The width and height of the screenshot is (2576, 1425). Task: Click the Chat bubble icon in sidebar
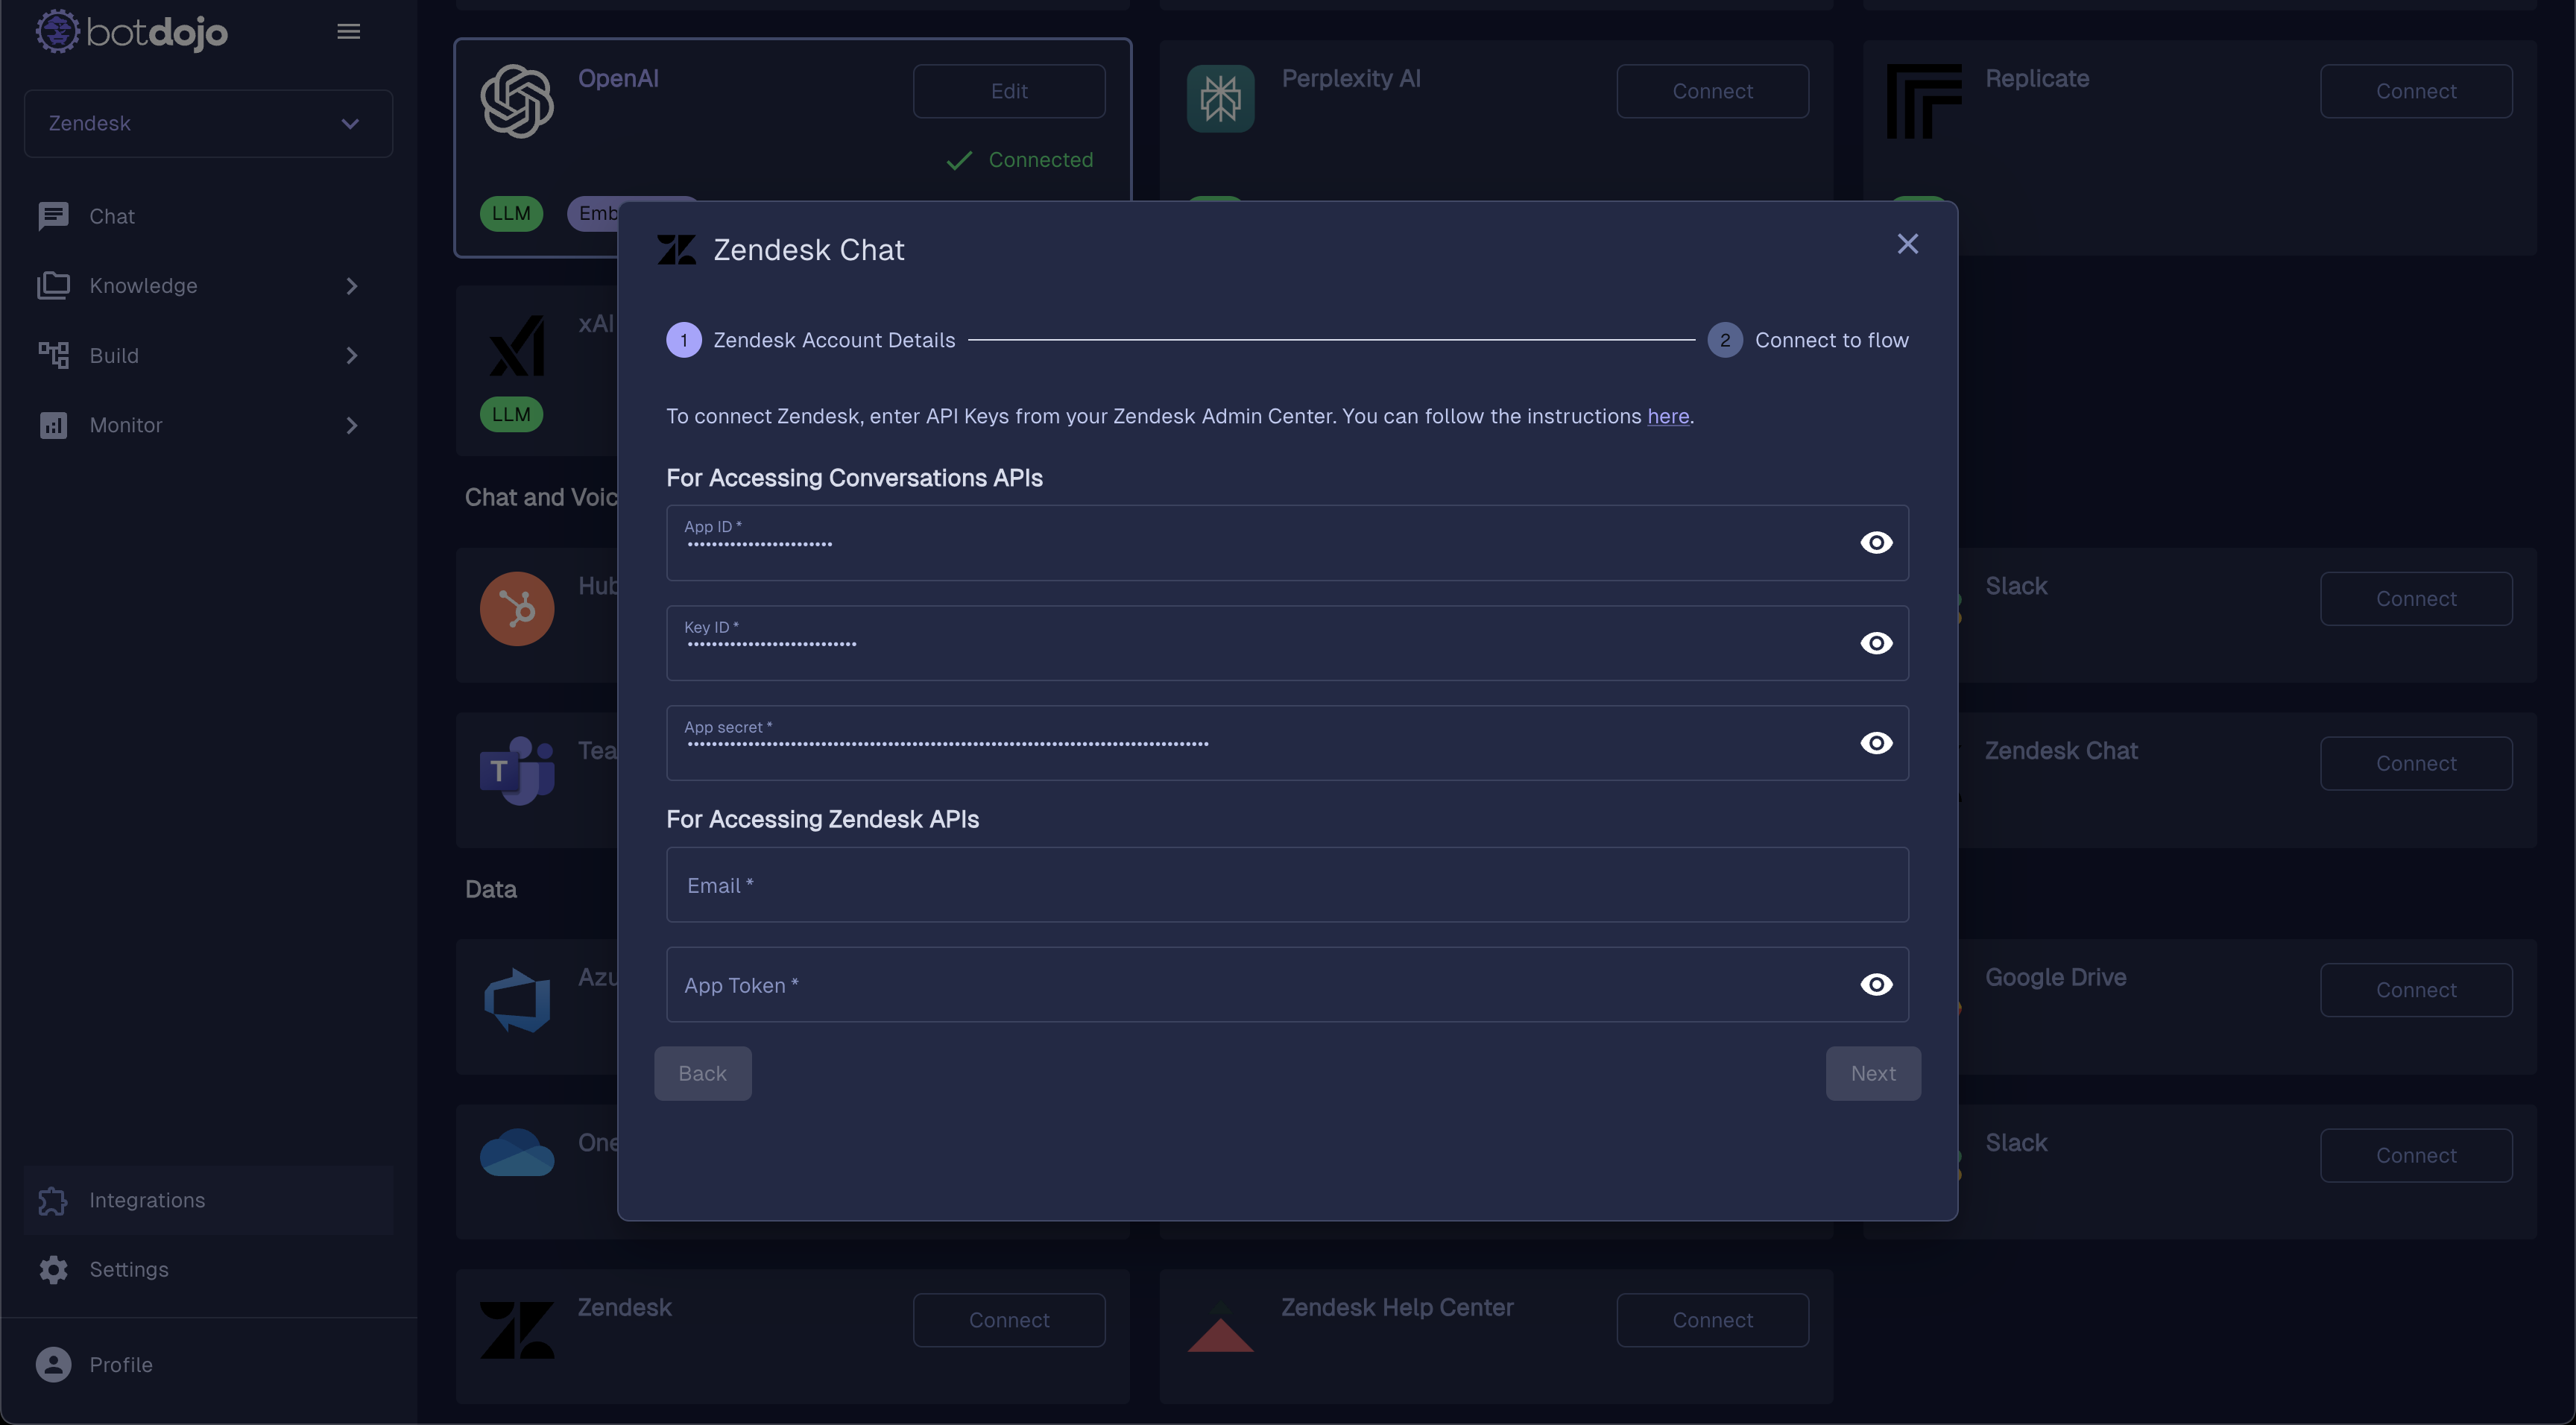pyautogui.click(x=53, y=216)
